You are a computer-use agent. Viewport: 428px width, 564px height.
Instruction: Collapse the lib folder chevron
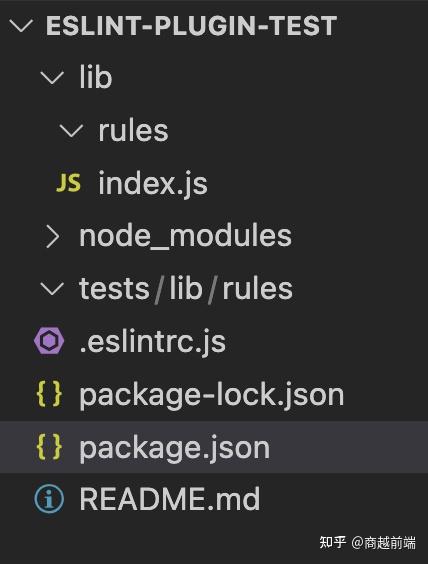point(52,77)
